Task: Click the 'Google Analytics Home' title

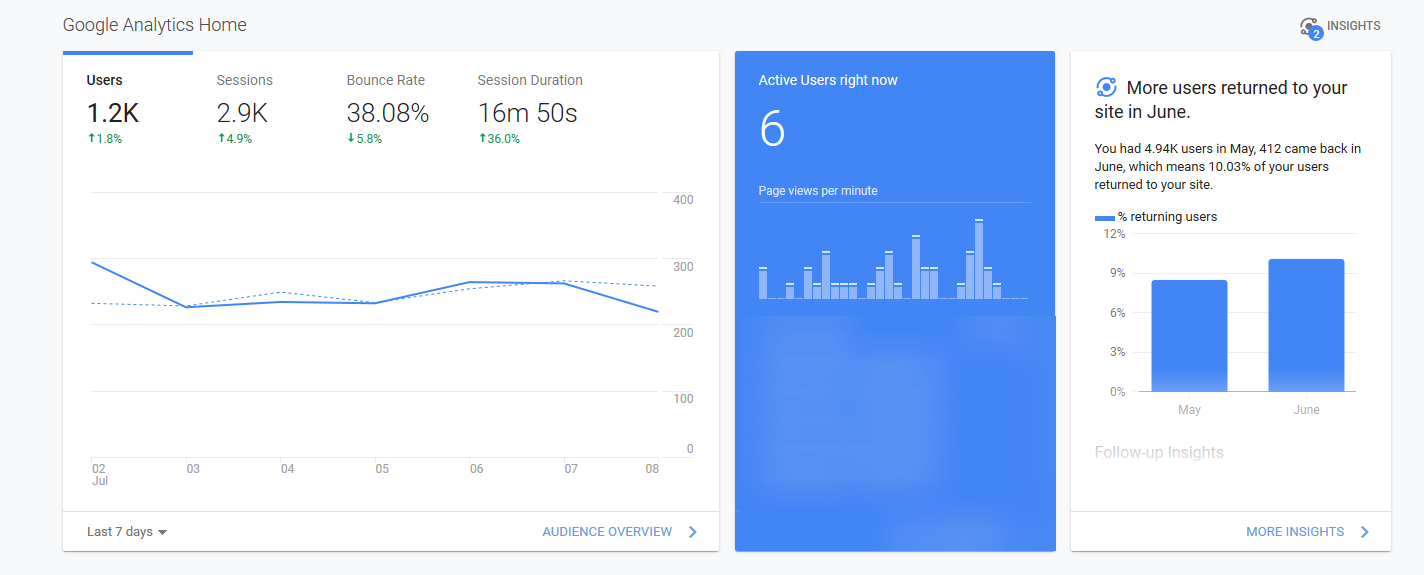Action: click(x=155, y=25)
